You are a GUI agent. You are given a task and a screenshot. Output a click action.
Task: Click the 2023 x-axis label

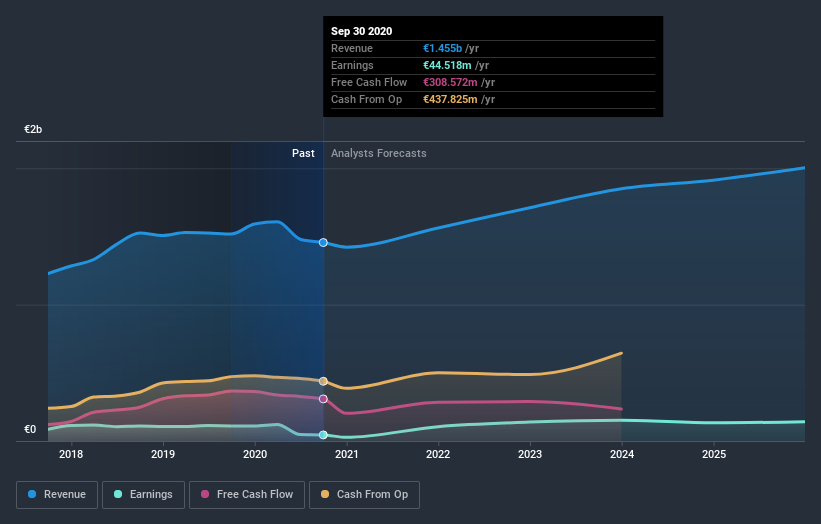[x=530, y=454]
